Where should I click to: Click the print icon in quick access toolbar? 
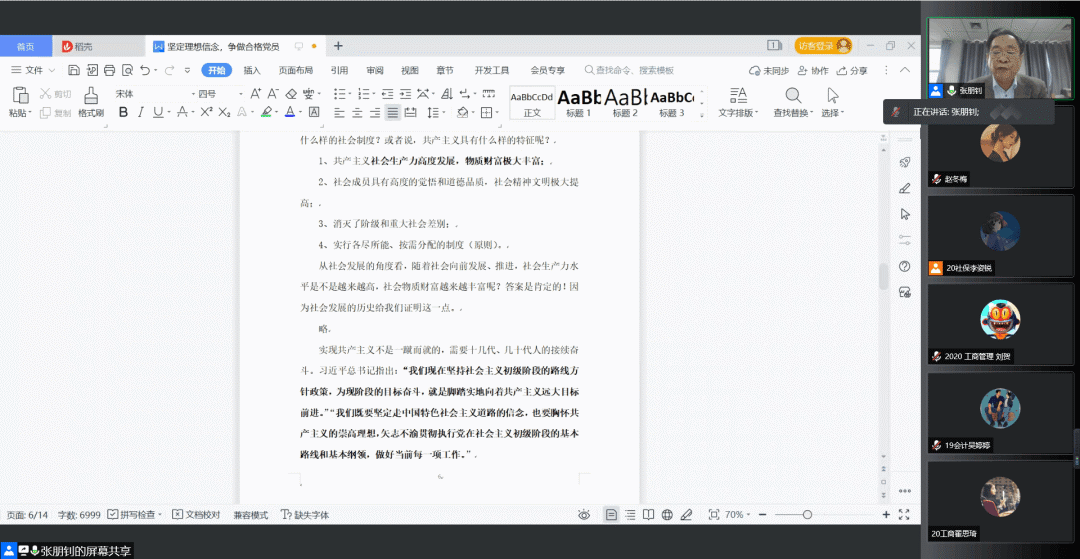coord(108,70)
